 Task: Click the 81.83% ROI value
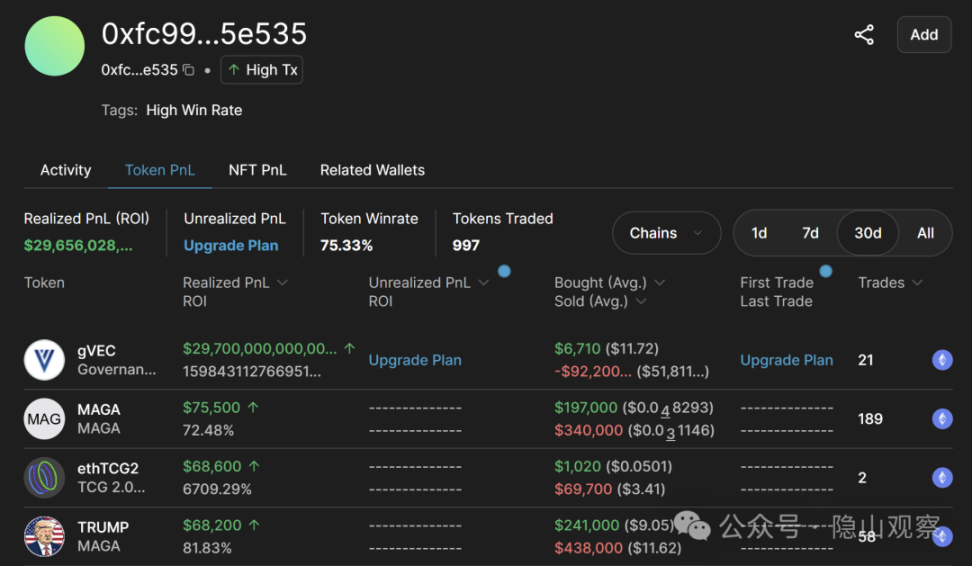(207, 548)
